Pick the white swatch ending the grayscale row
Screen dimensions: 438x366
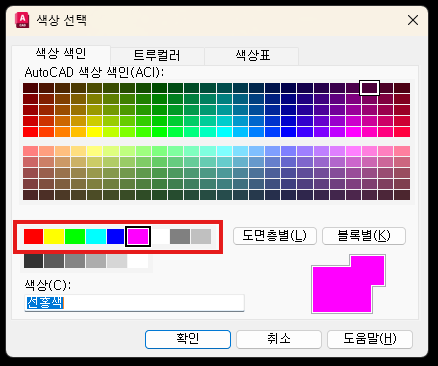click(x=138, y=261)
